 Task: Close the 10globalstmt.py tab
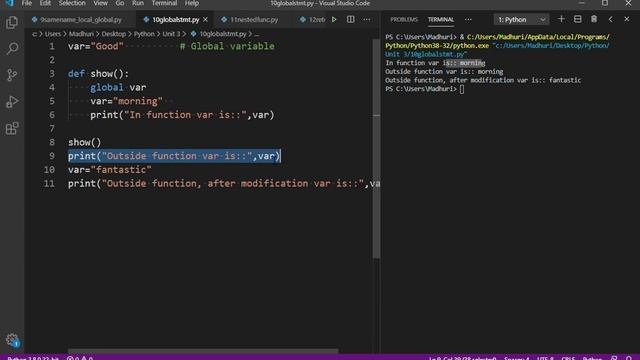click(205, 20)
